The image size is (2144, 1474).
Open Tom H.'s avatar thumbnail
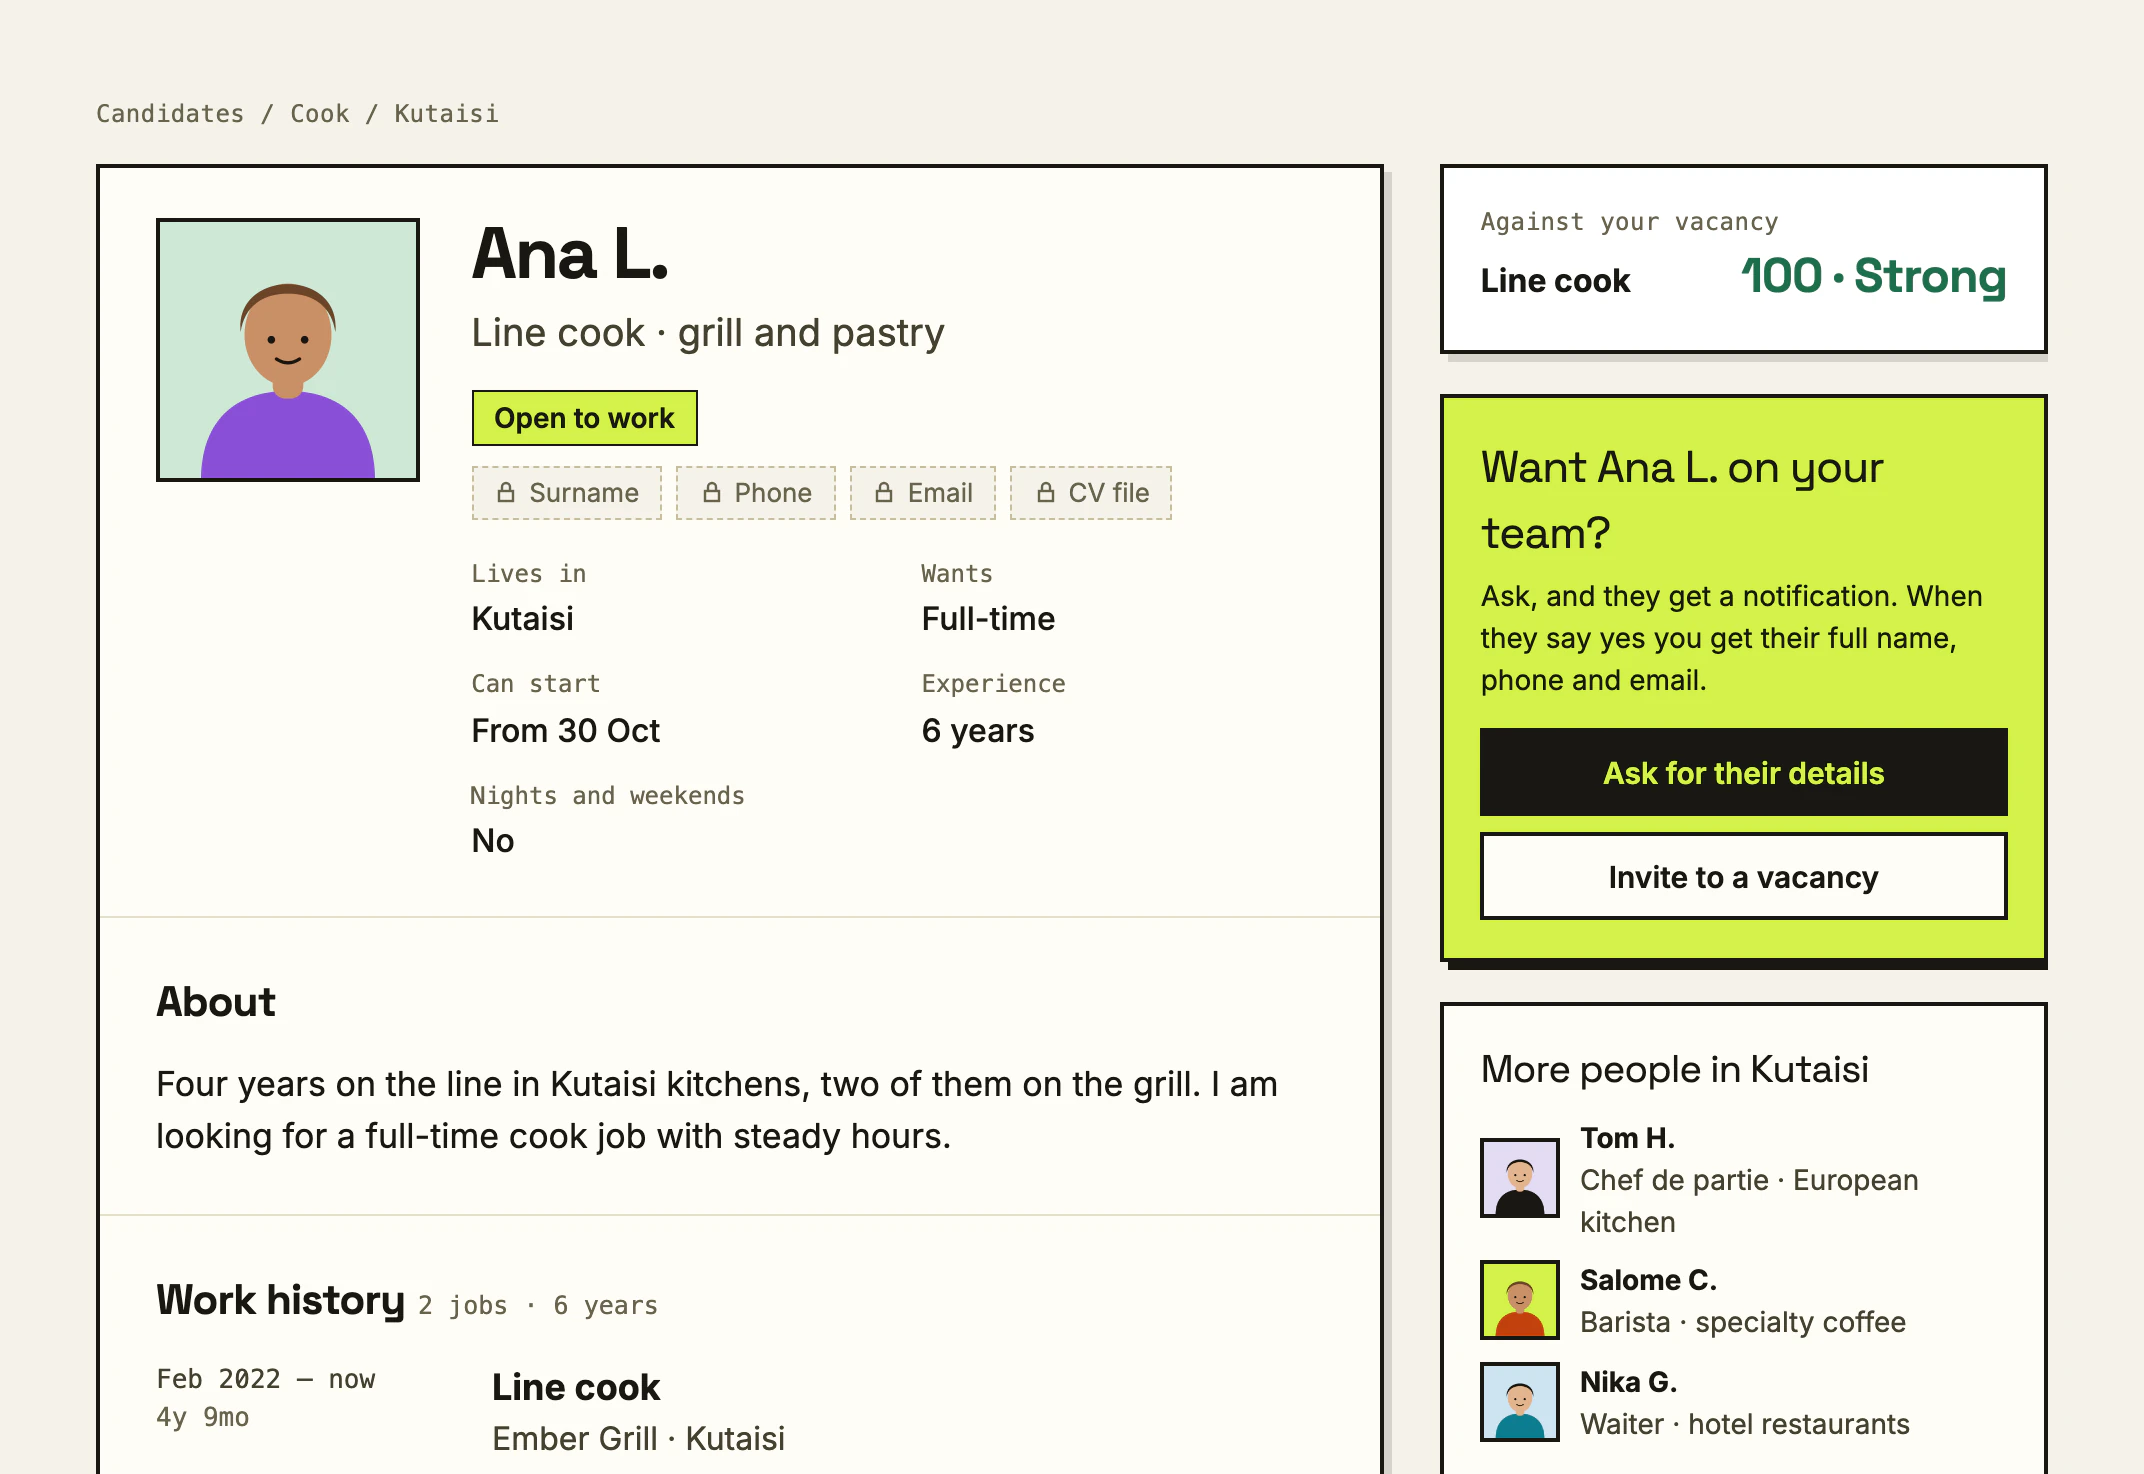coord(1520,1178)
